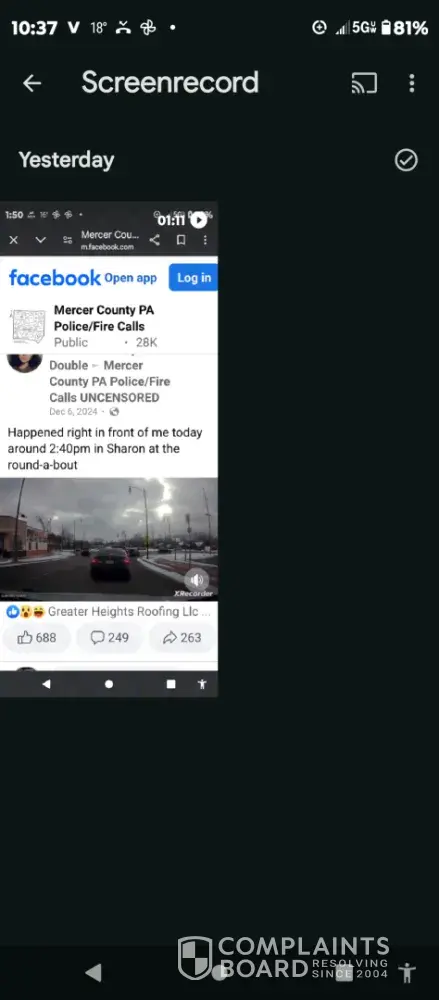Select all Yesterday items via checkmark circle
This screenshot has height=1000, width=439.
point(406,160)
